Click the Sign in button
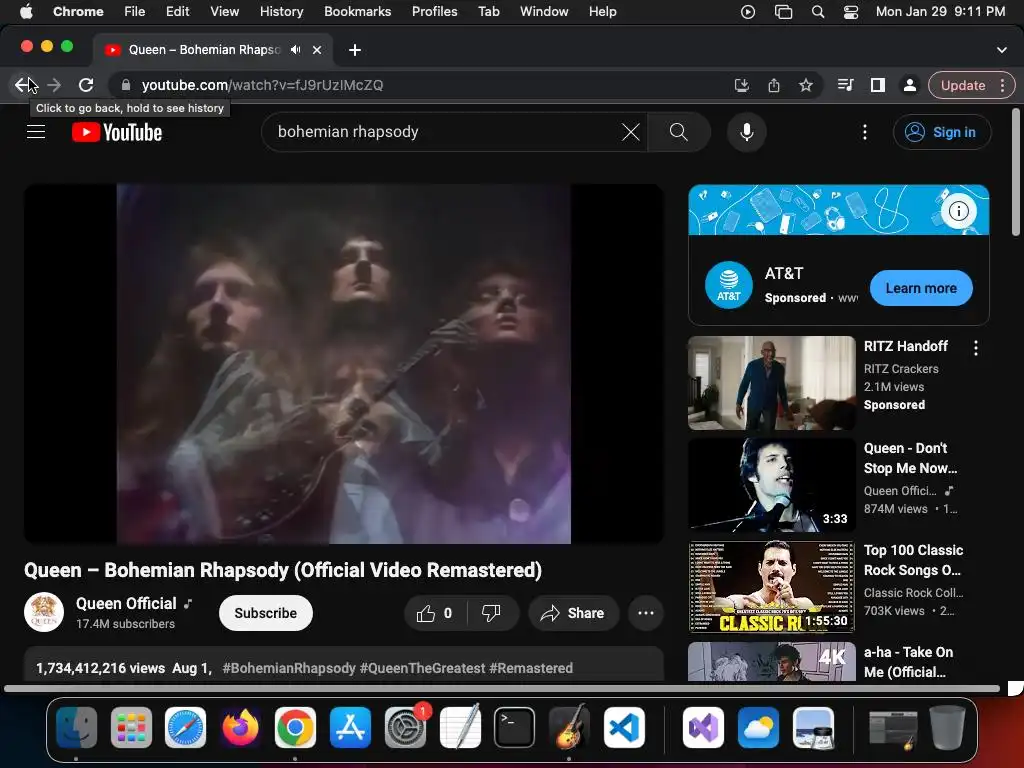Viewport: 1024px width, 768px height. tap(942, 132)
